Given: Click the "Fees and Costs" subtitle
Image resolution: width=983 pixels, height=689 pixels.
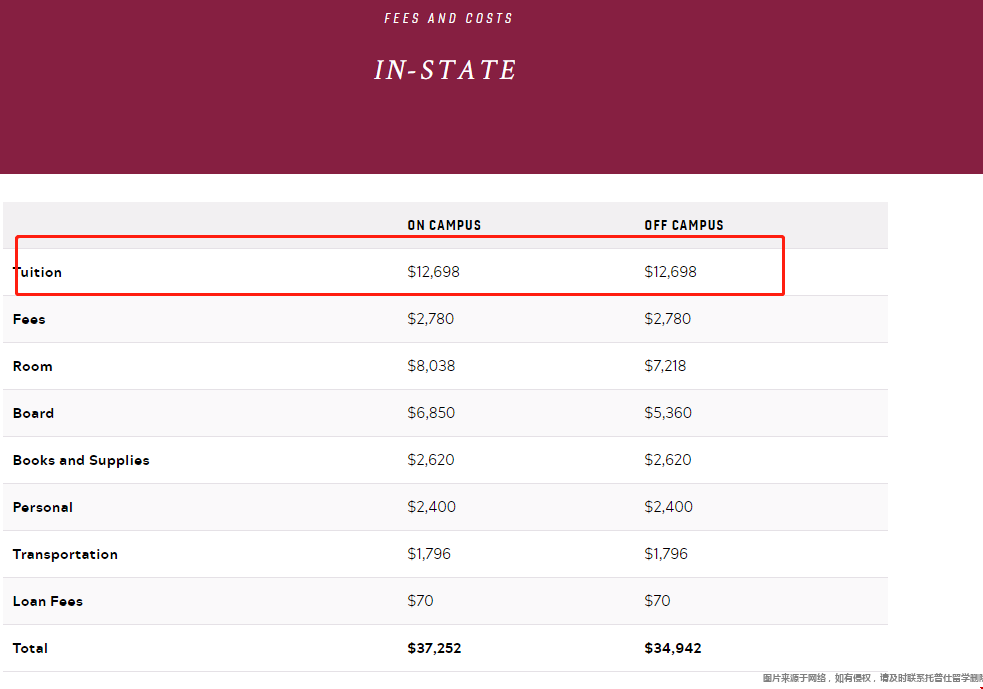Looking at the screenshot, I should pos(448,18).
